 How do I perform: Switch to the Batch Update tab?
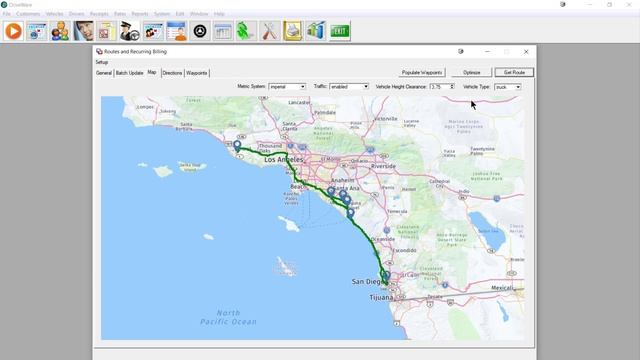[x=129, y=73]
